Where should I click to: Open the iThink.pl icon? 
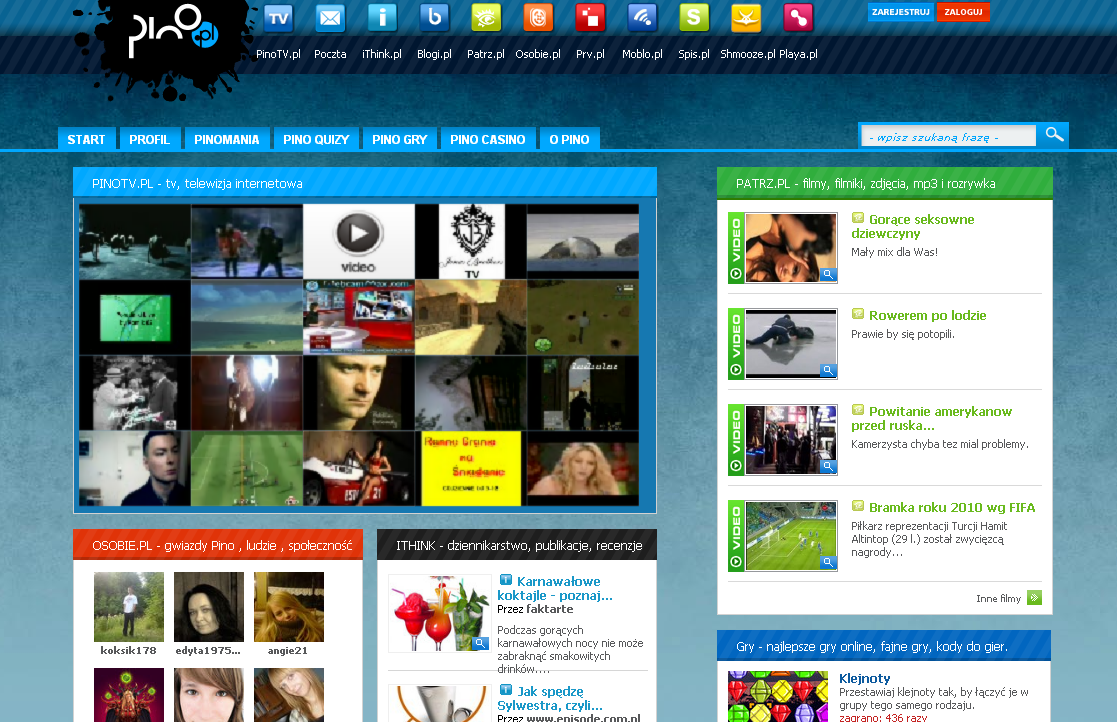pos(383,18)
